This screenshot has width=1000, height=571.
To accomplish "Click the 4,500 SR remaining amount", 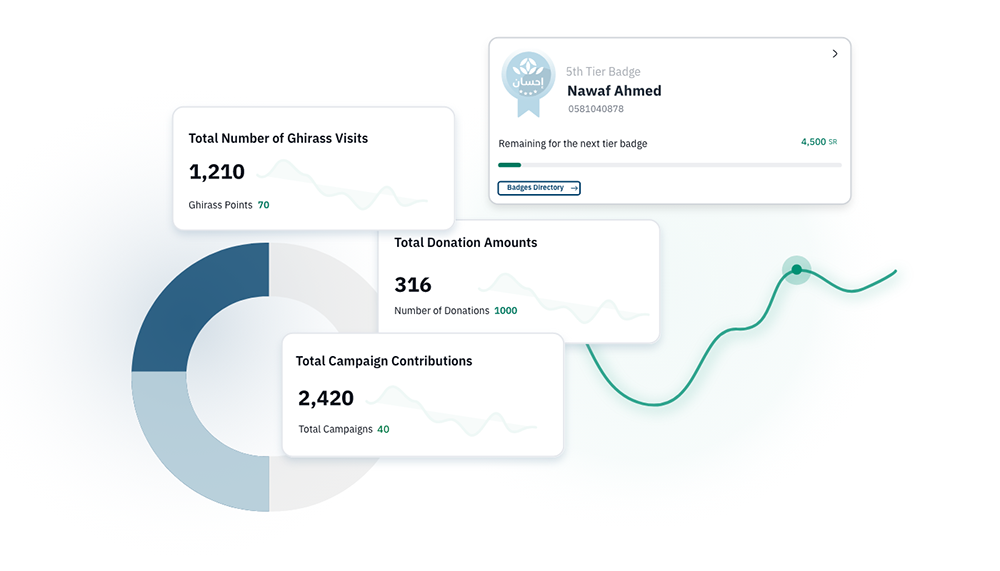I will [x=819, y=142].
